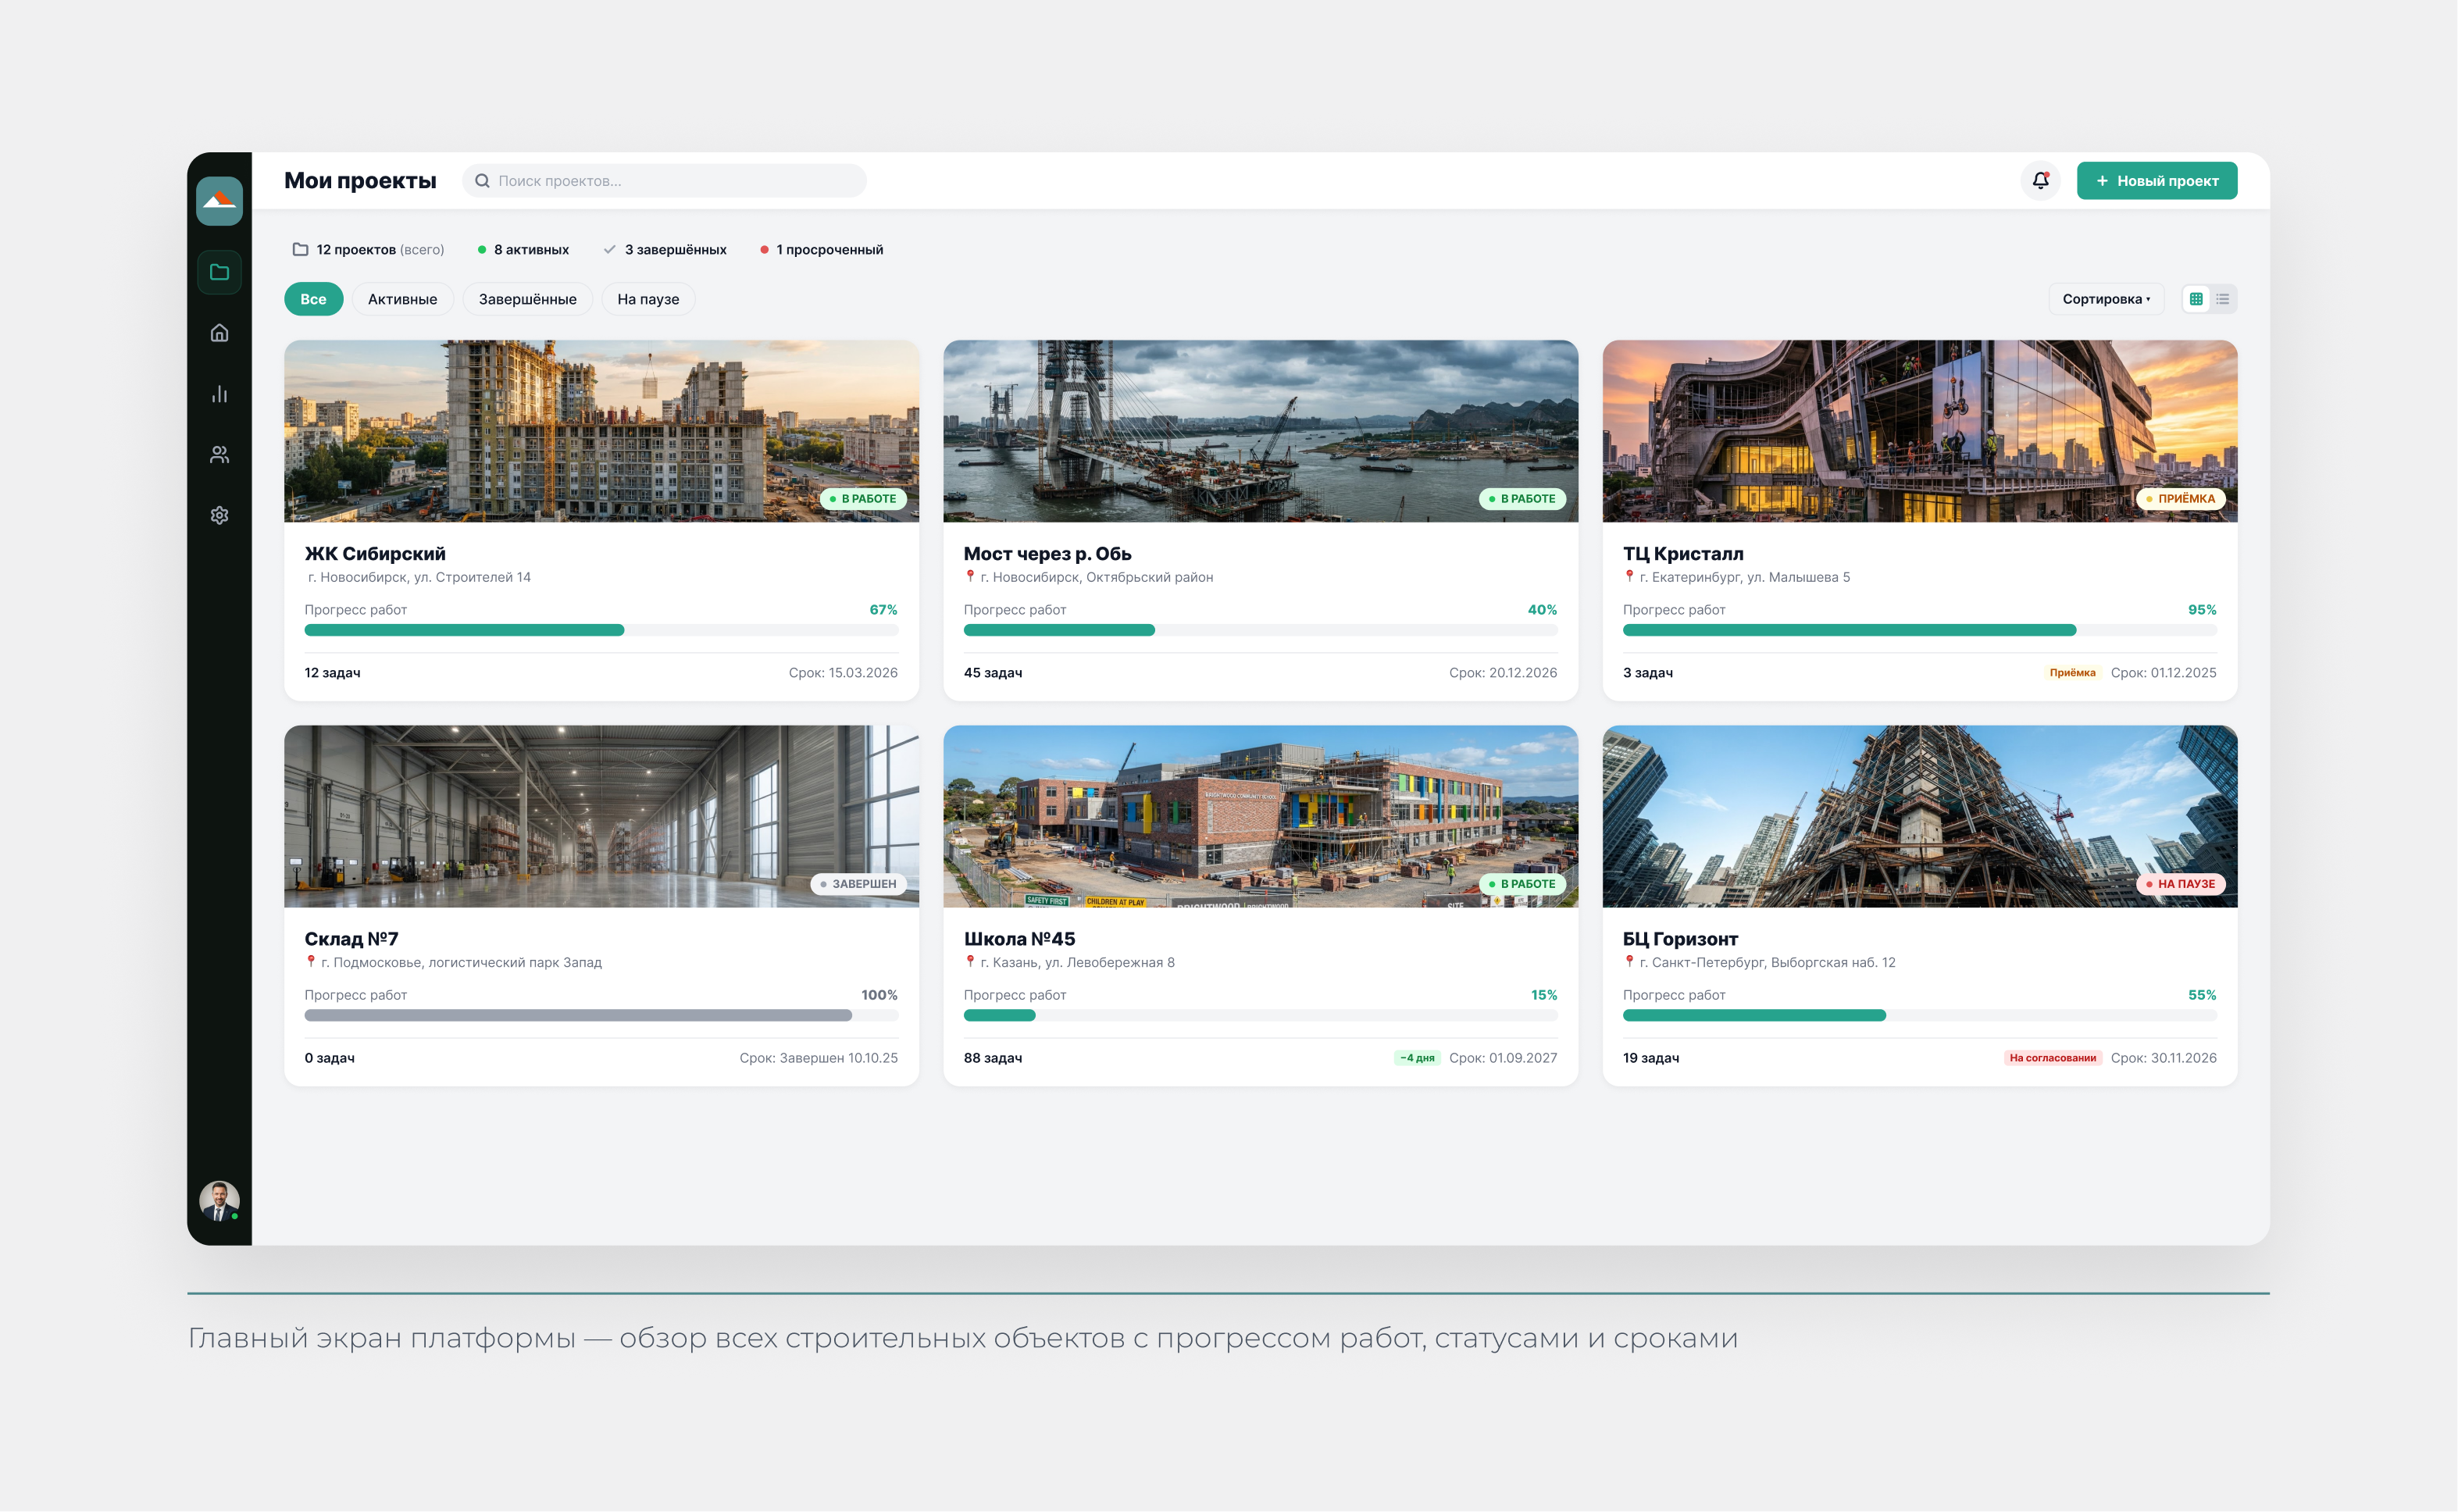Click location pin icon for Склад №7

click(x=310, y=961)
